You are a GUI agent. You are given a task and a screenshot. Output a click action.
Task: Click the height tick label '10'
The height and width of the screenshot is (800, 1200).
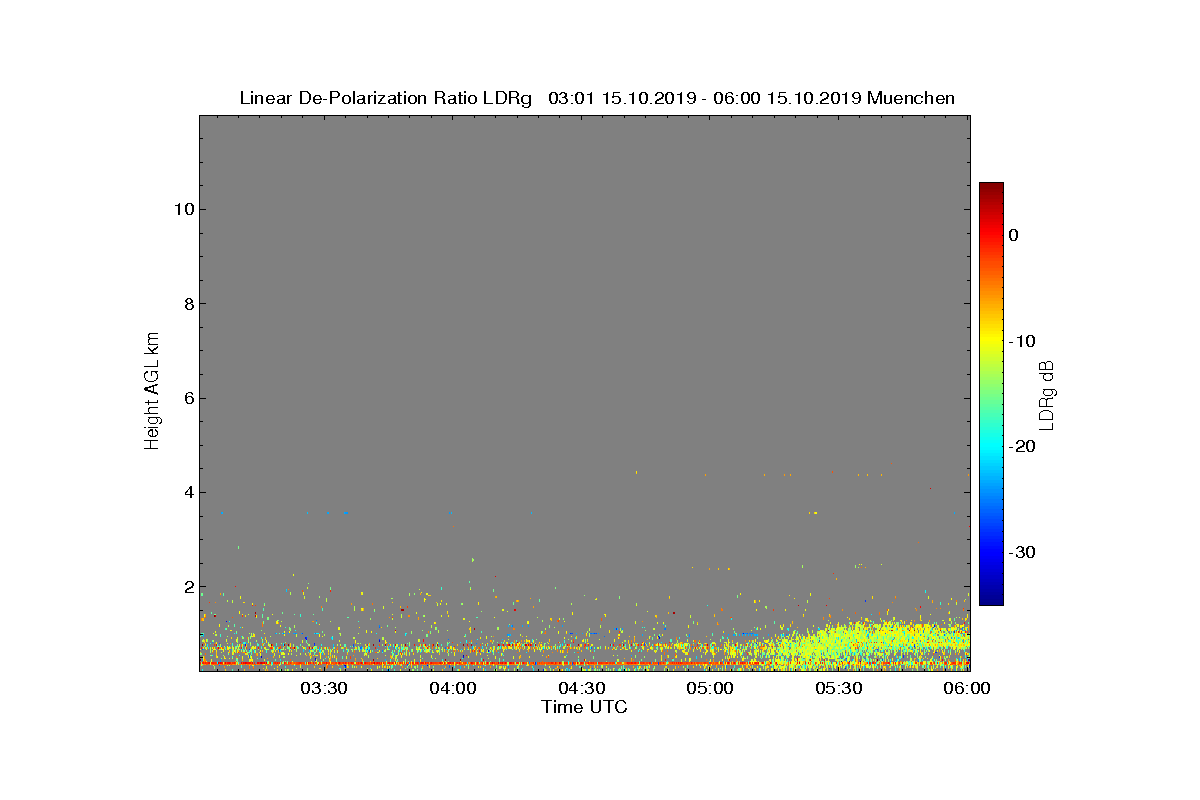pyautogui.click(x=182, y=209)
